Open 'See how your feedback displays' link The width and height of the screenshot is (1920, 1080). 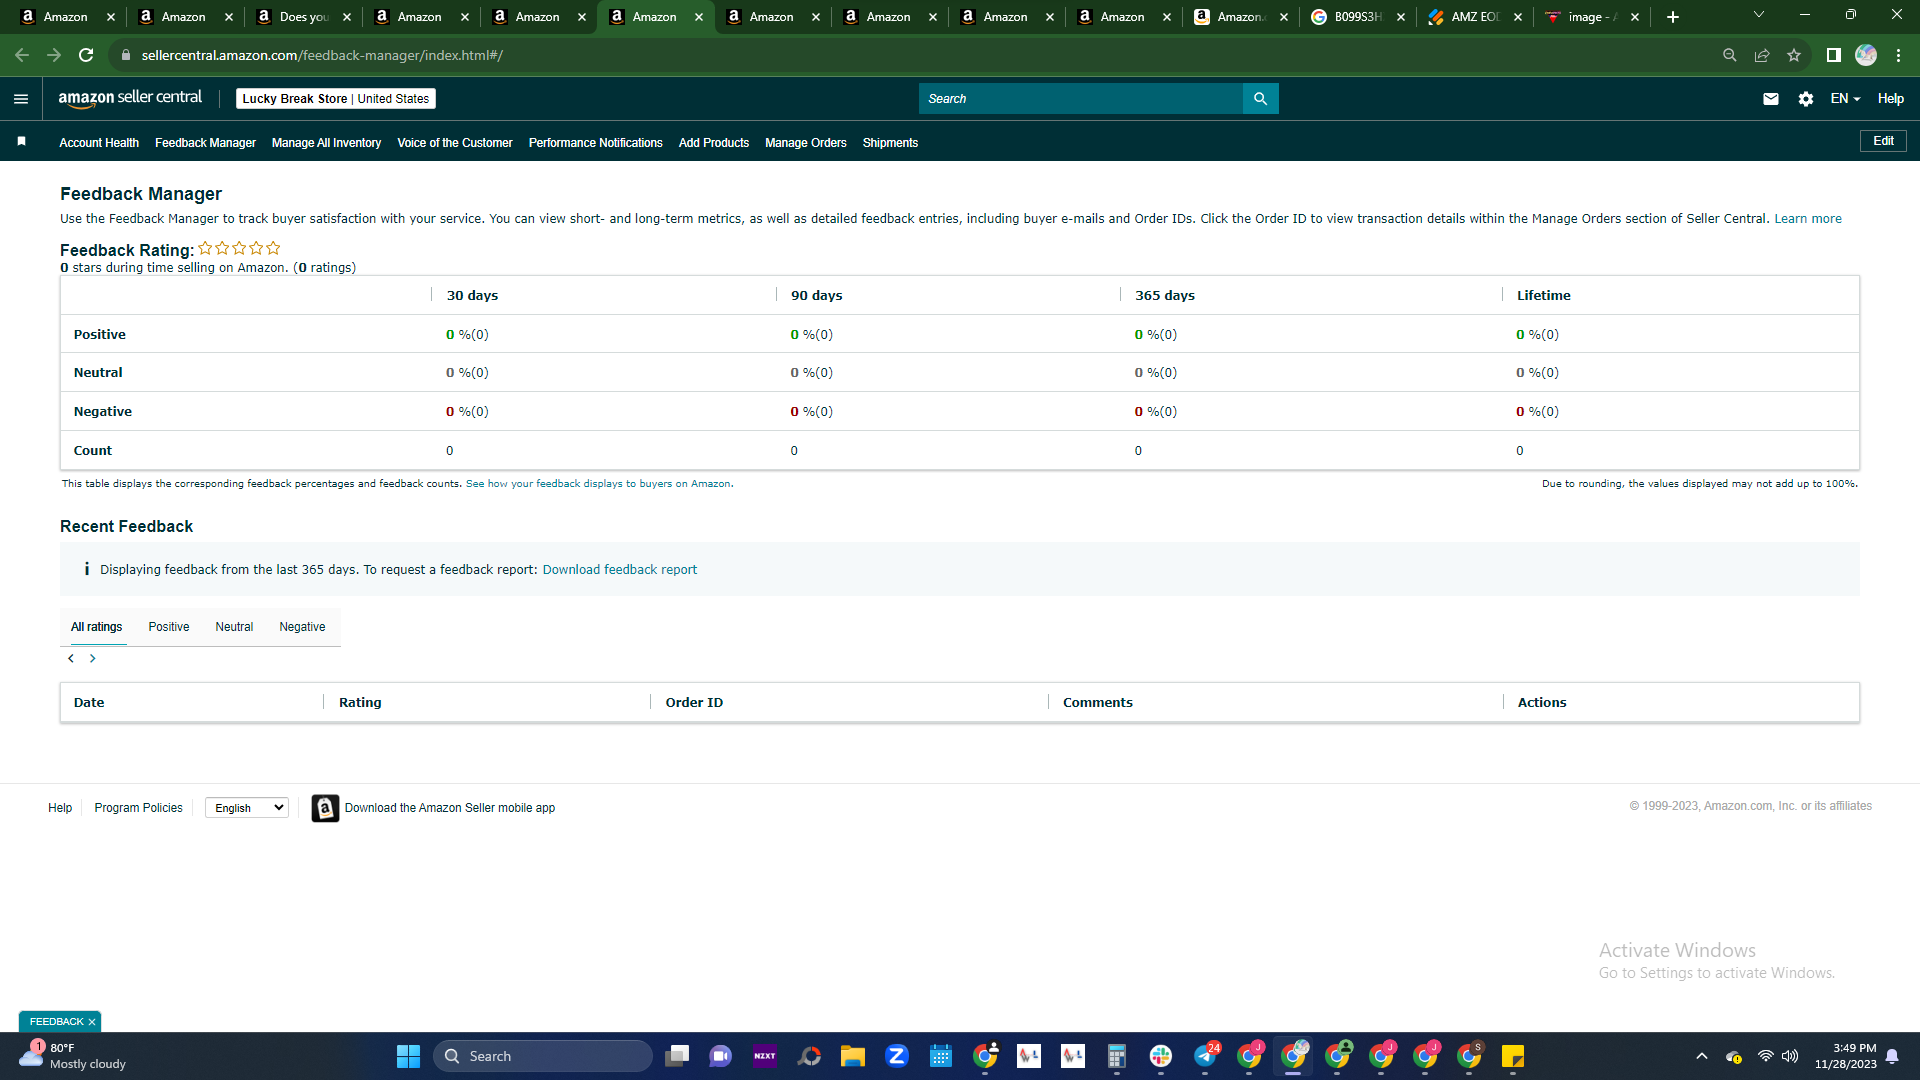click(x=598, y=484)
